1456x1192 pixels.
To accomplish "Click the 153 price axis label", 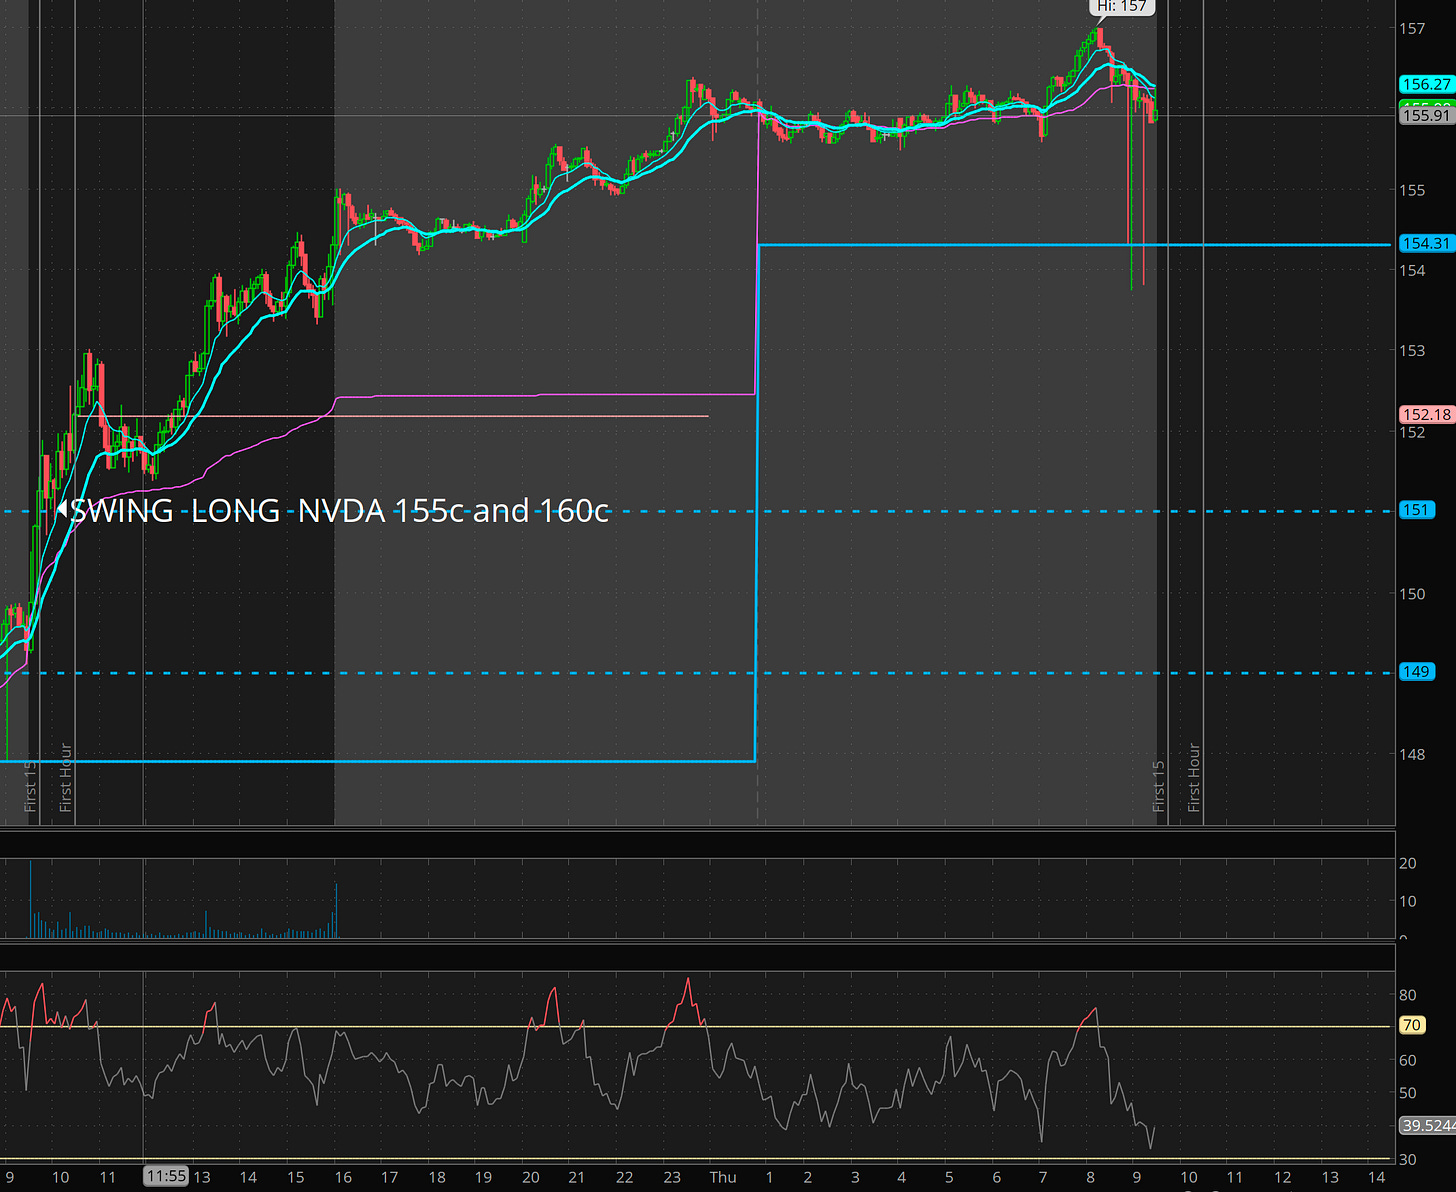I will (x=1412, y=351).
